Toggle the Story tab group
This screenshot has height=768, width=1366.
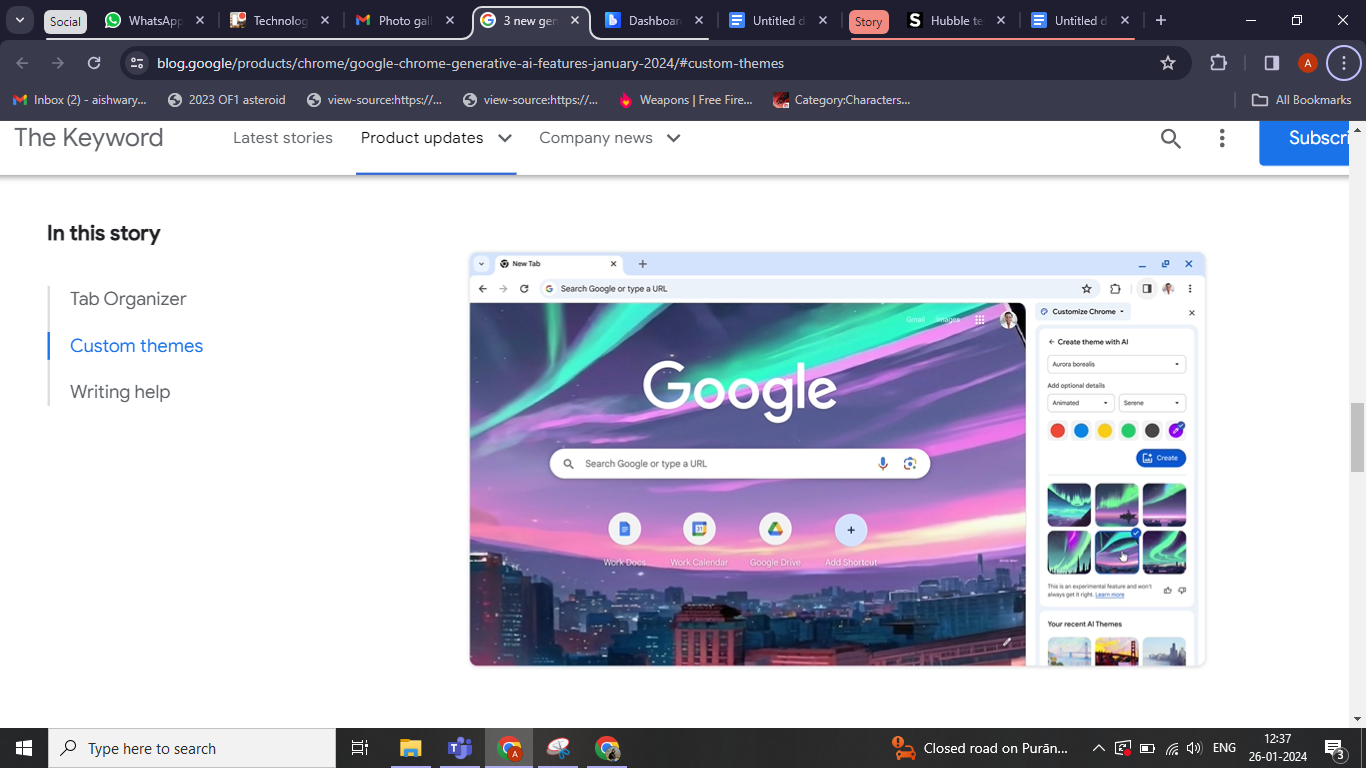(x=868, y=21)
